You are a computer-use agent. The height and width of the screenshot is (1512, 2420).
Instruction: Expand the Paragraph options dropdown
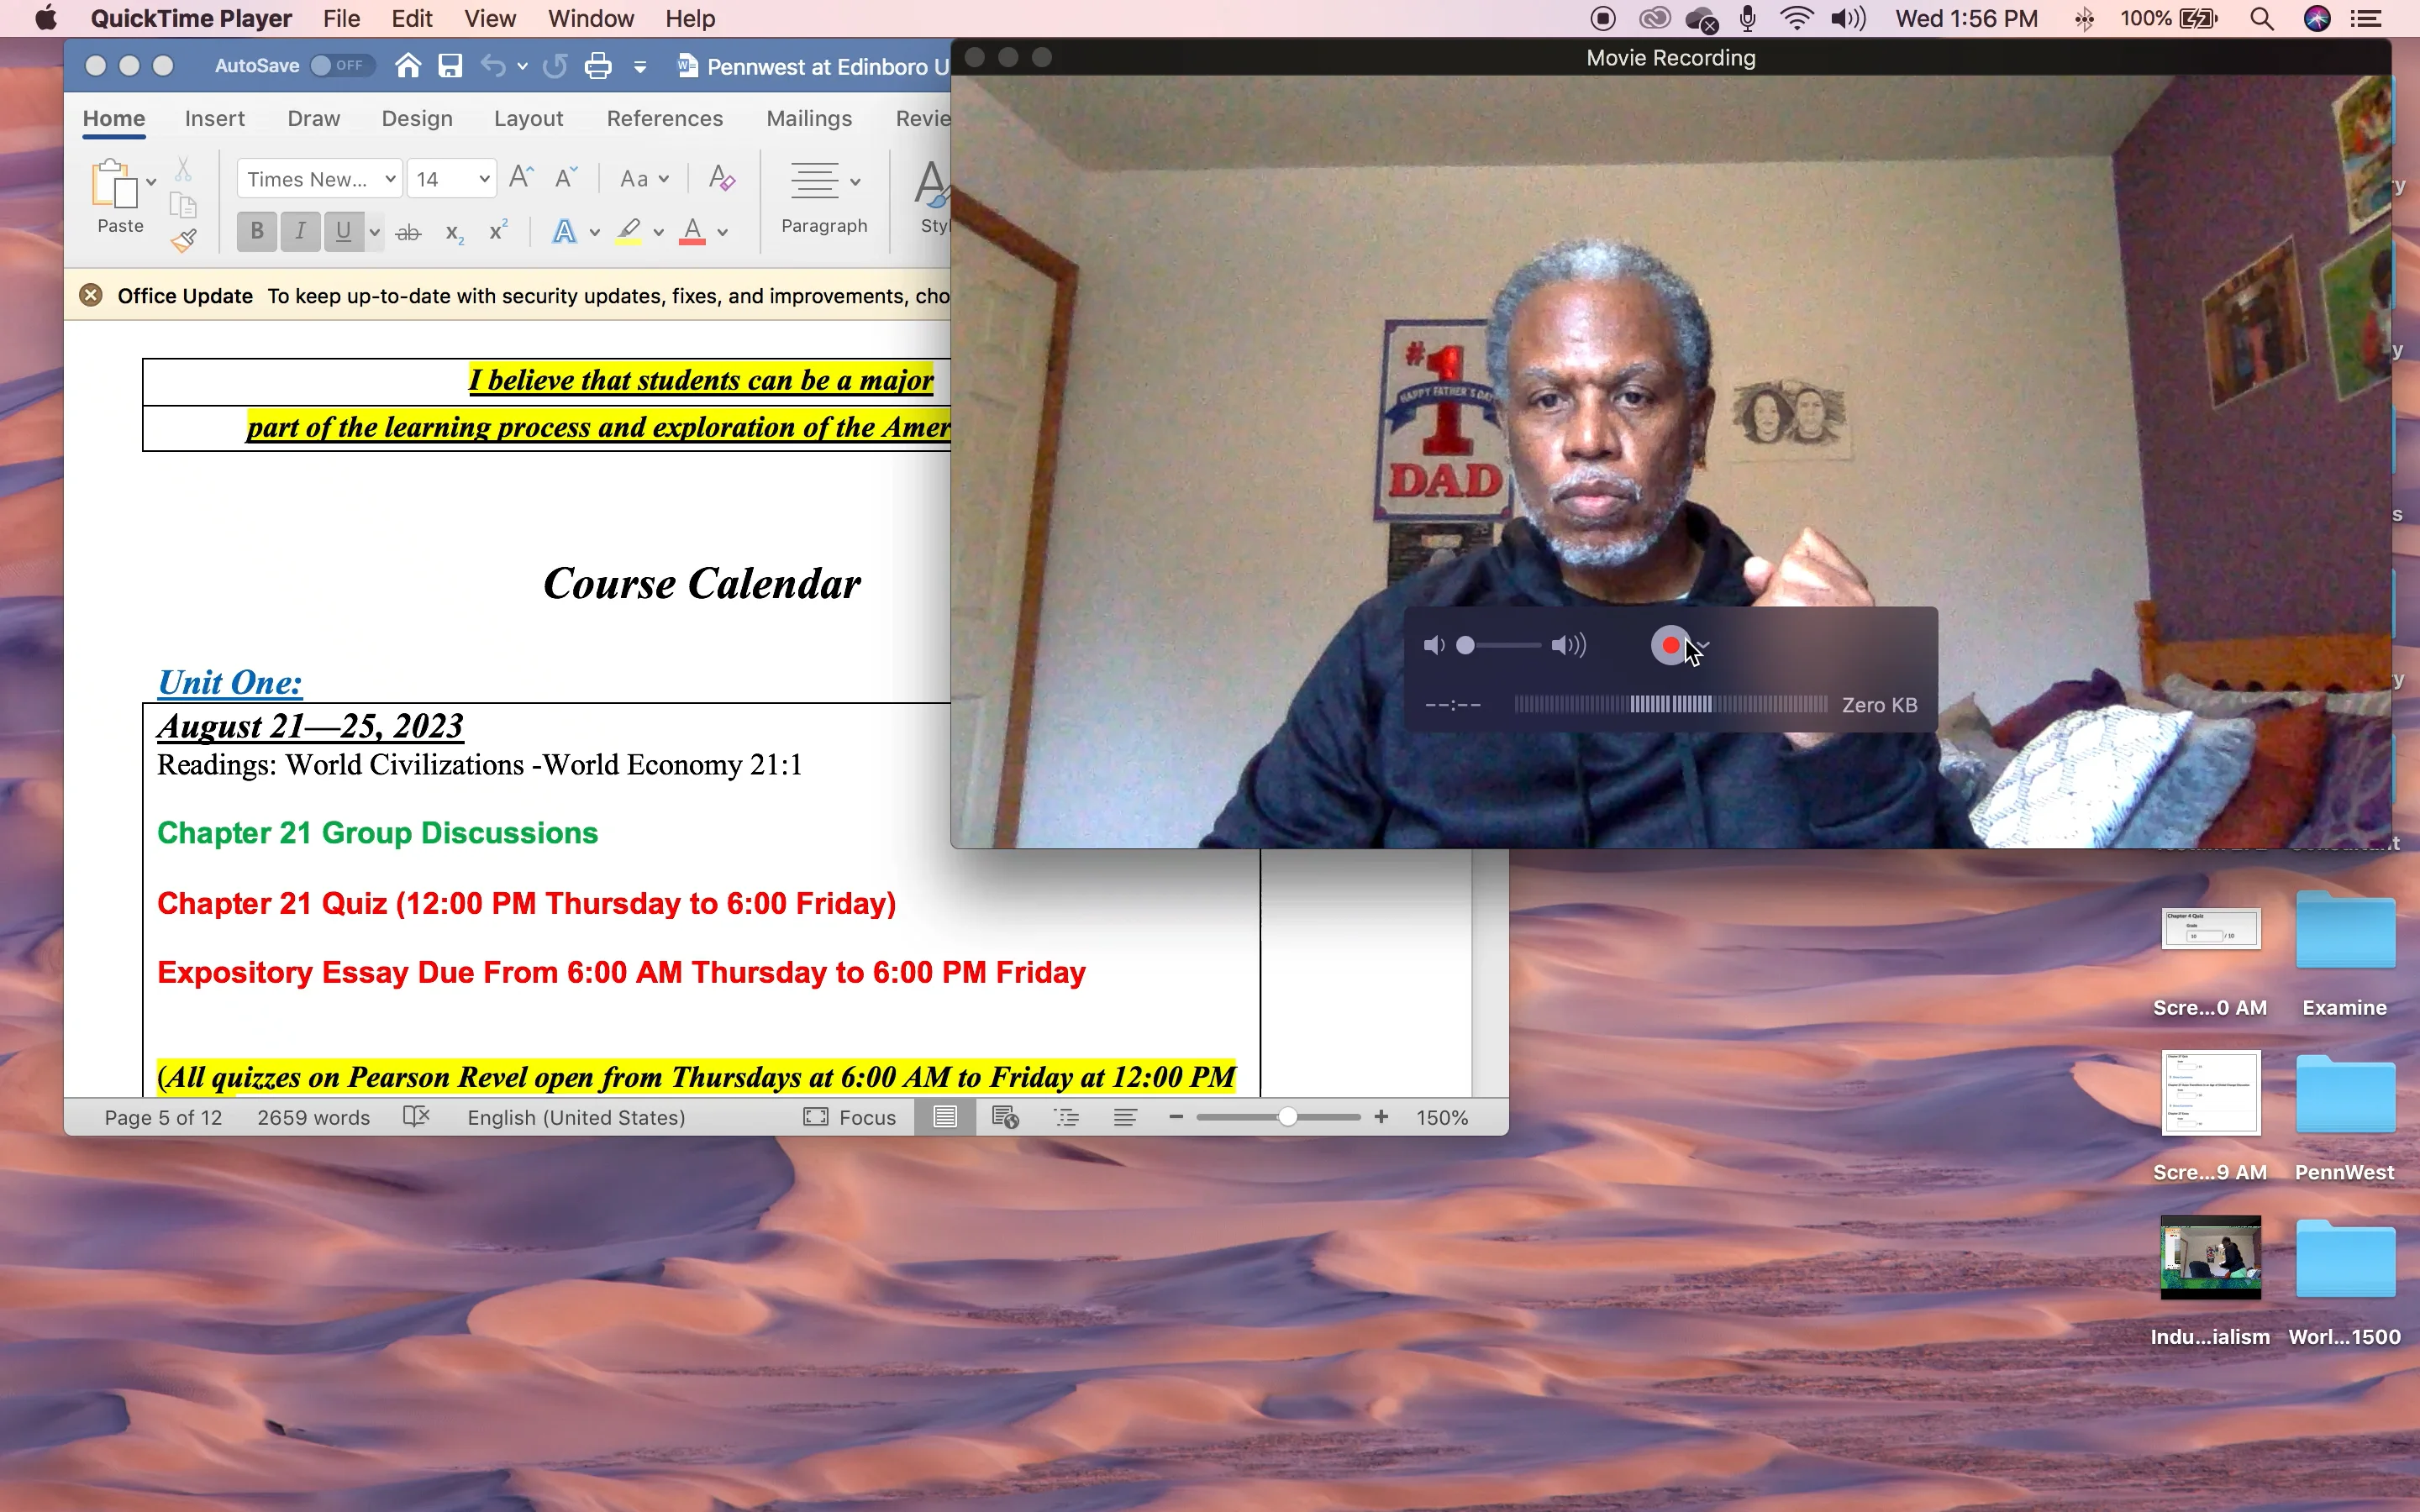tap(855, 182)
